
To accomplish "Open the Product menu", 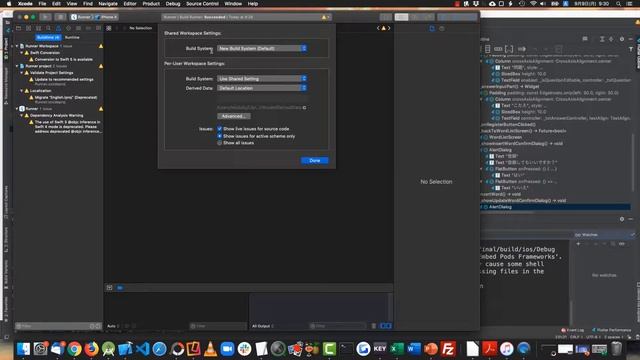I will 151,4.
